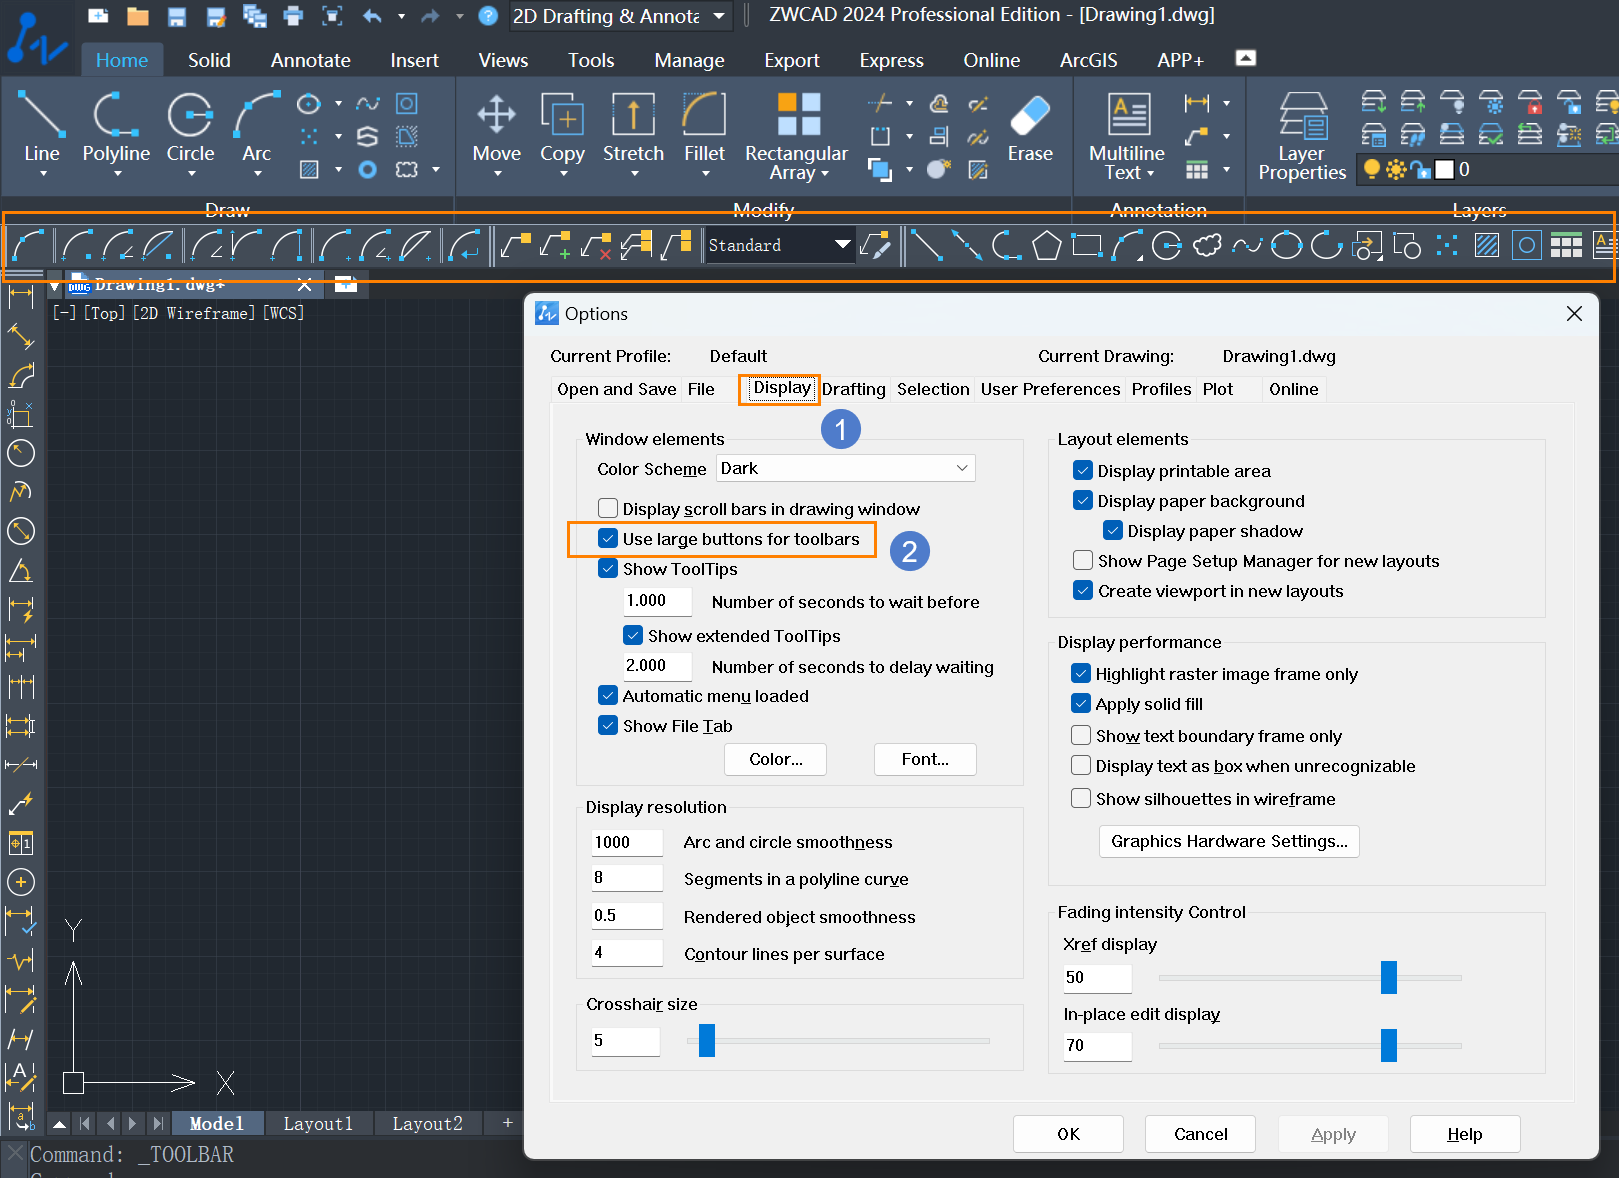Click the OK button in Options
This screenshot has height=1178, width=1619.
point(1068,1134)
